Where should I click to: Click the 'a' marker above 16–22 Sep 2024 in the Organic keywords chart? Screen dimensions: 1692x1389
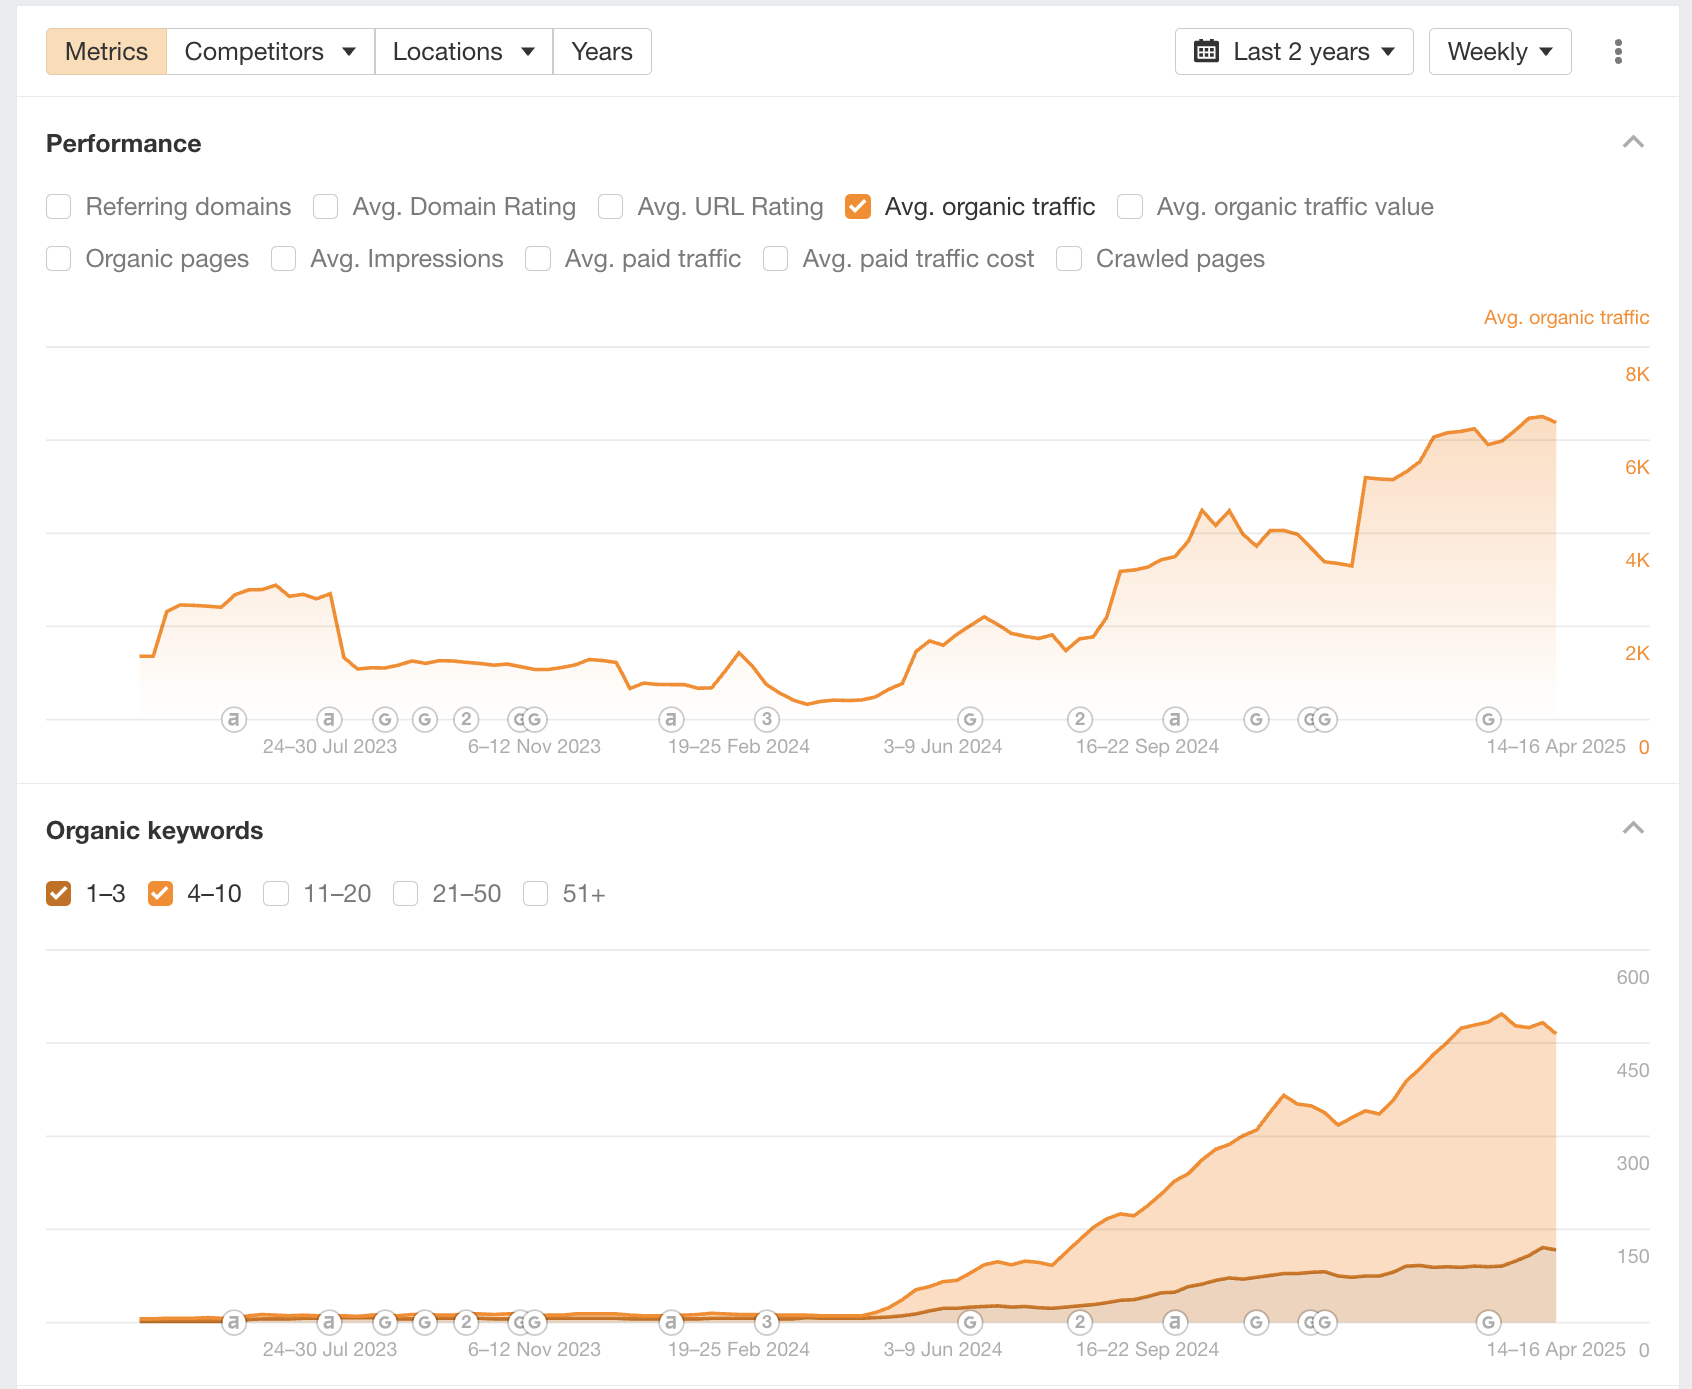tap(1175, 1322)
